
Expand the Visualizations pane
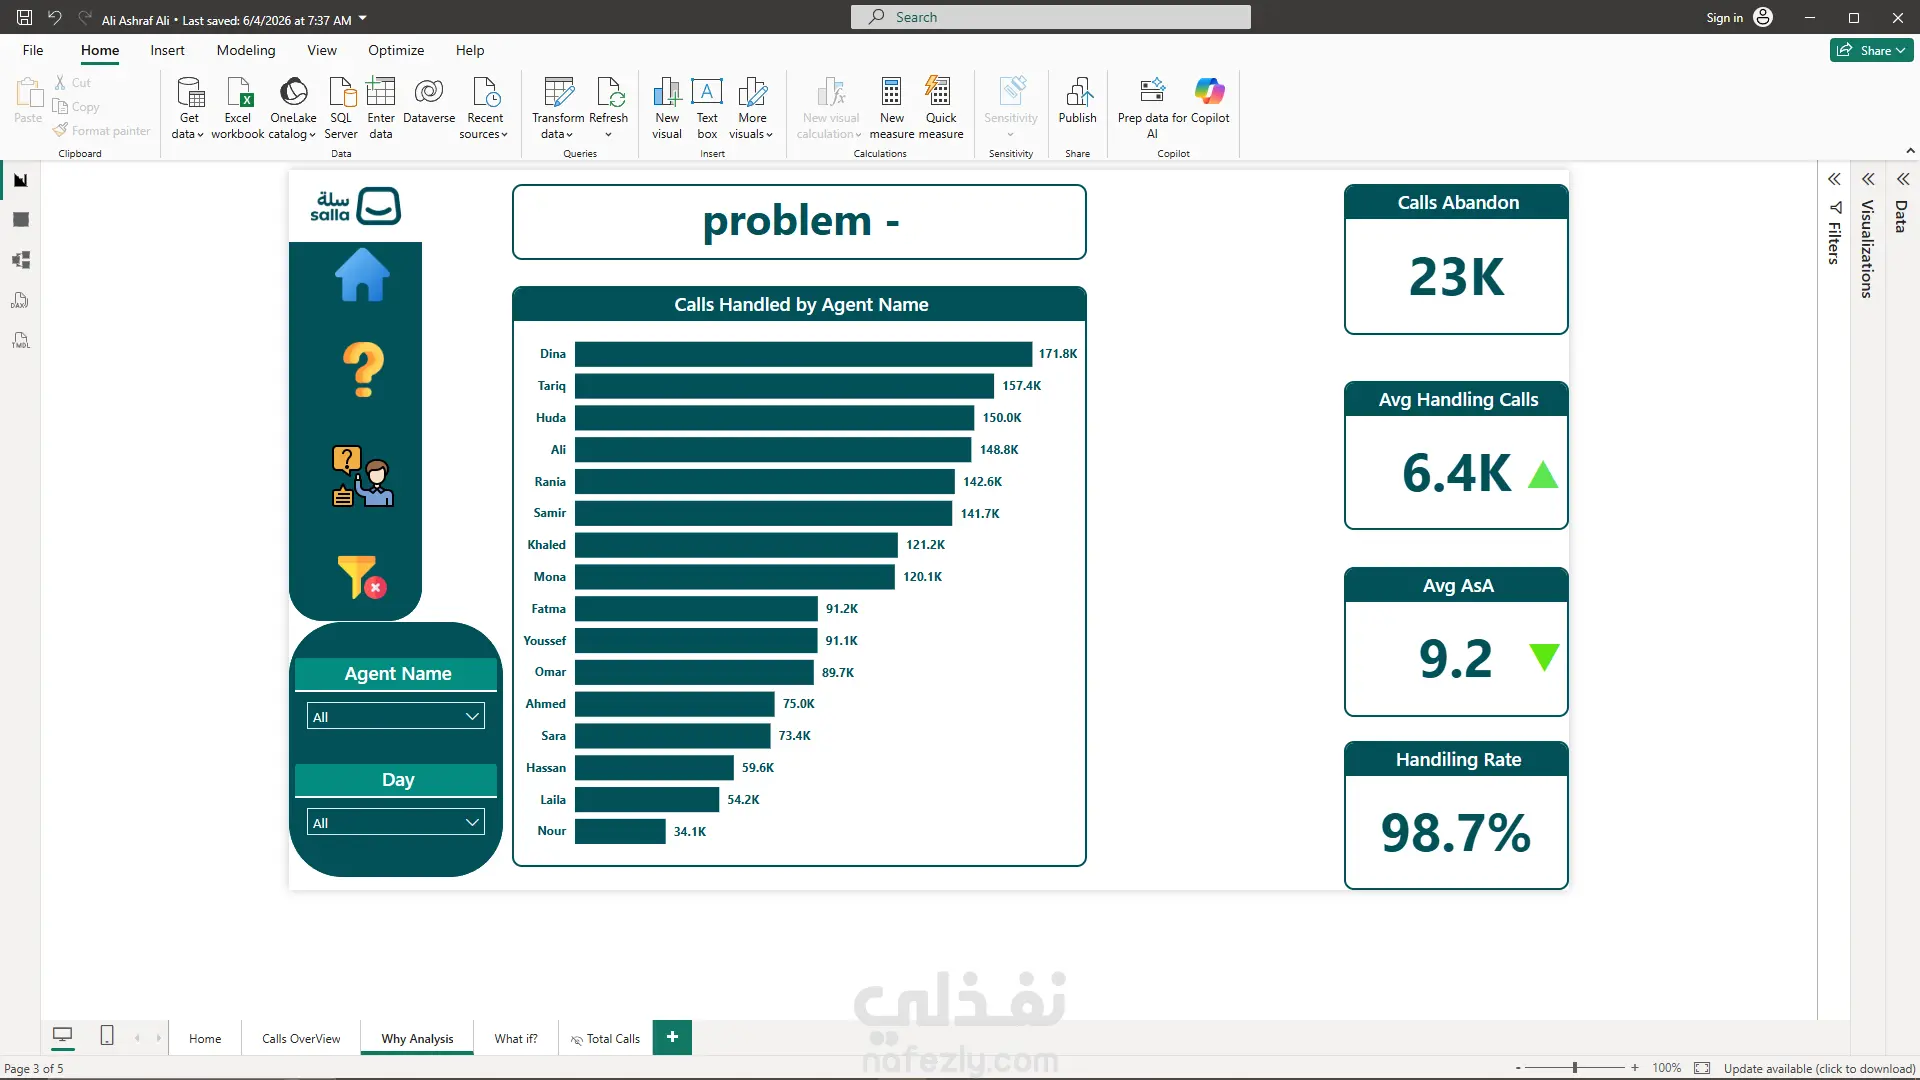pos(1868,179)
